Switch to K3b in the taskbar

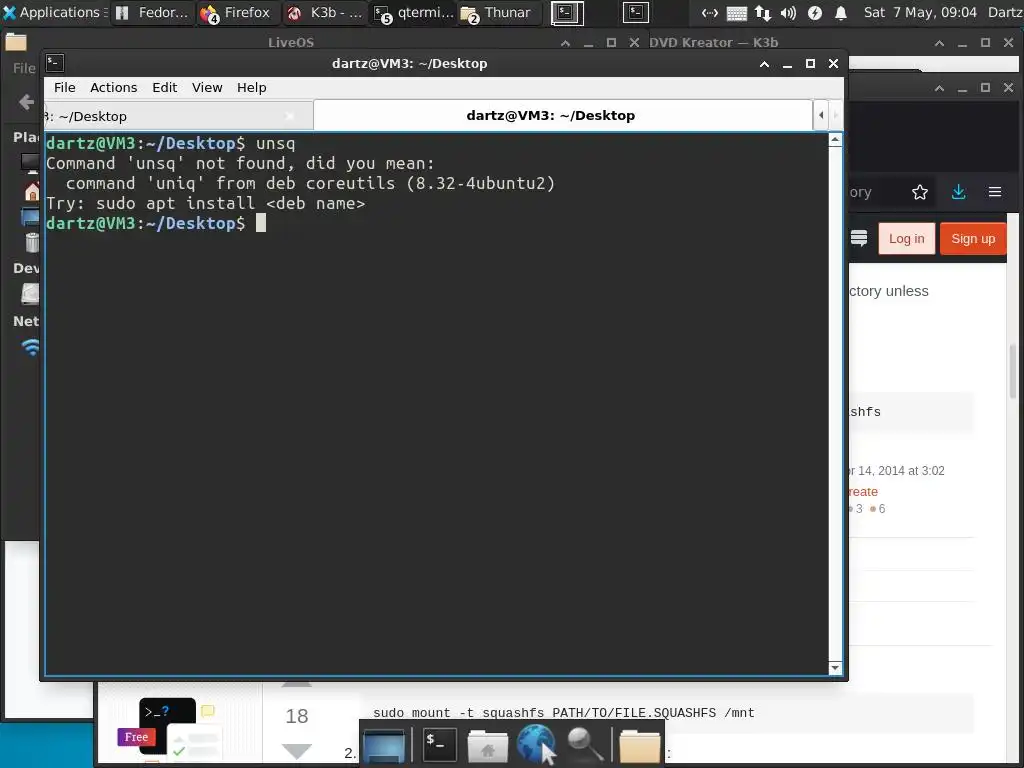click(325, 12)
